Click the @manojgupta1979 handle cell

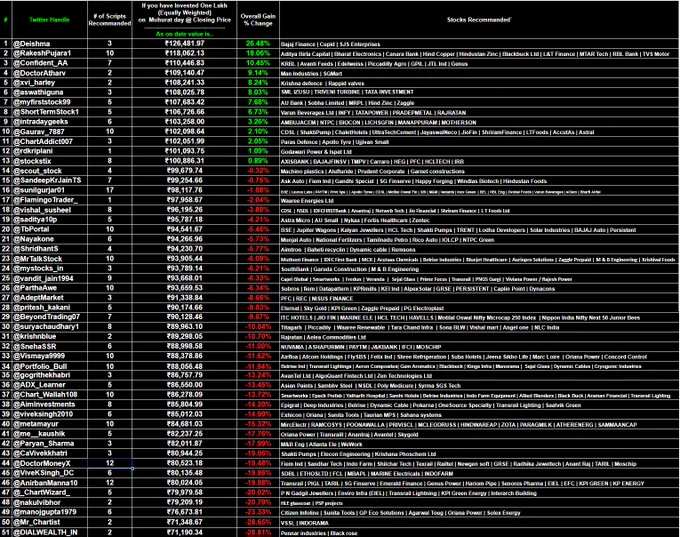(x=50, y=512)
